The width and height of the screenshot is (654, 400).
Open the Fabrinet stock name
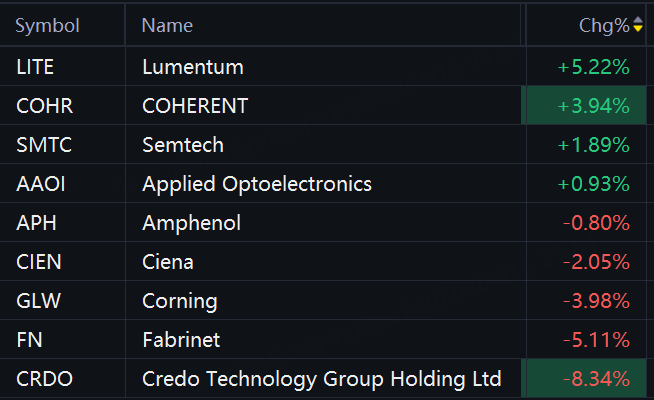pyautogui.click(x=181, y=340)
